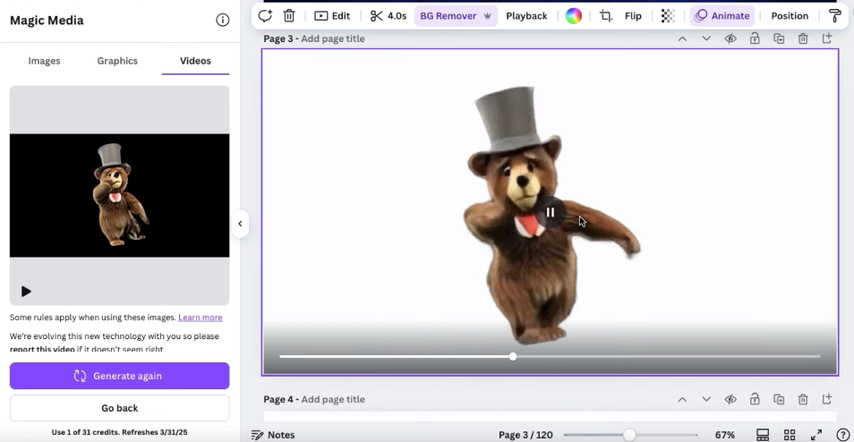854x442 pixels.
Task: Open the Animate panel
Action: pyautogui.click(x=722, y=16)
